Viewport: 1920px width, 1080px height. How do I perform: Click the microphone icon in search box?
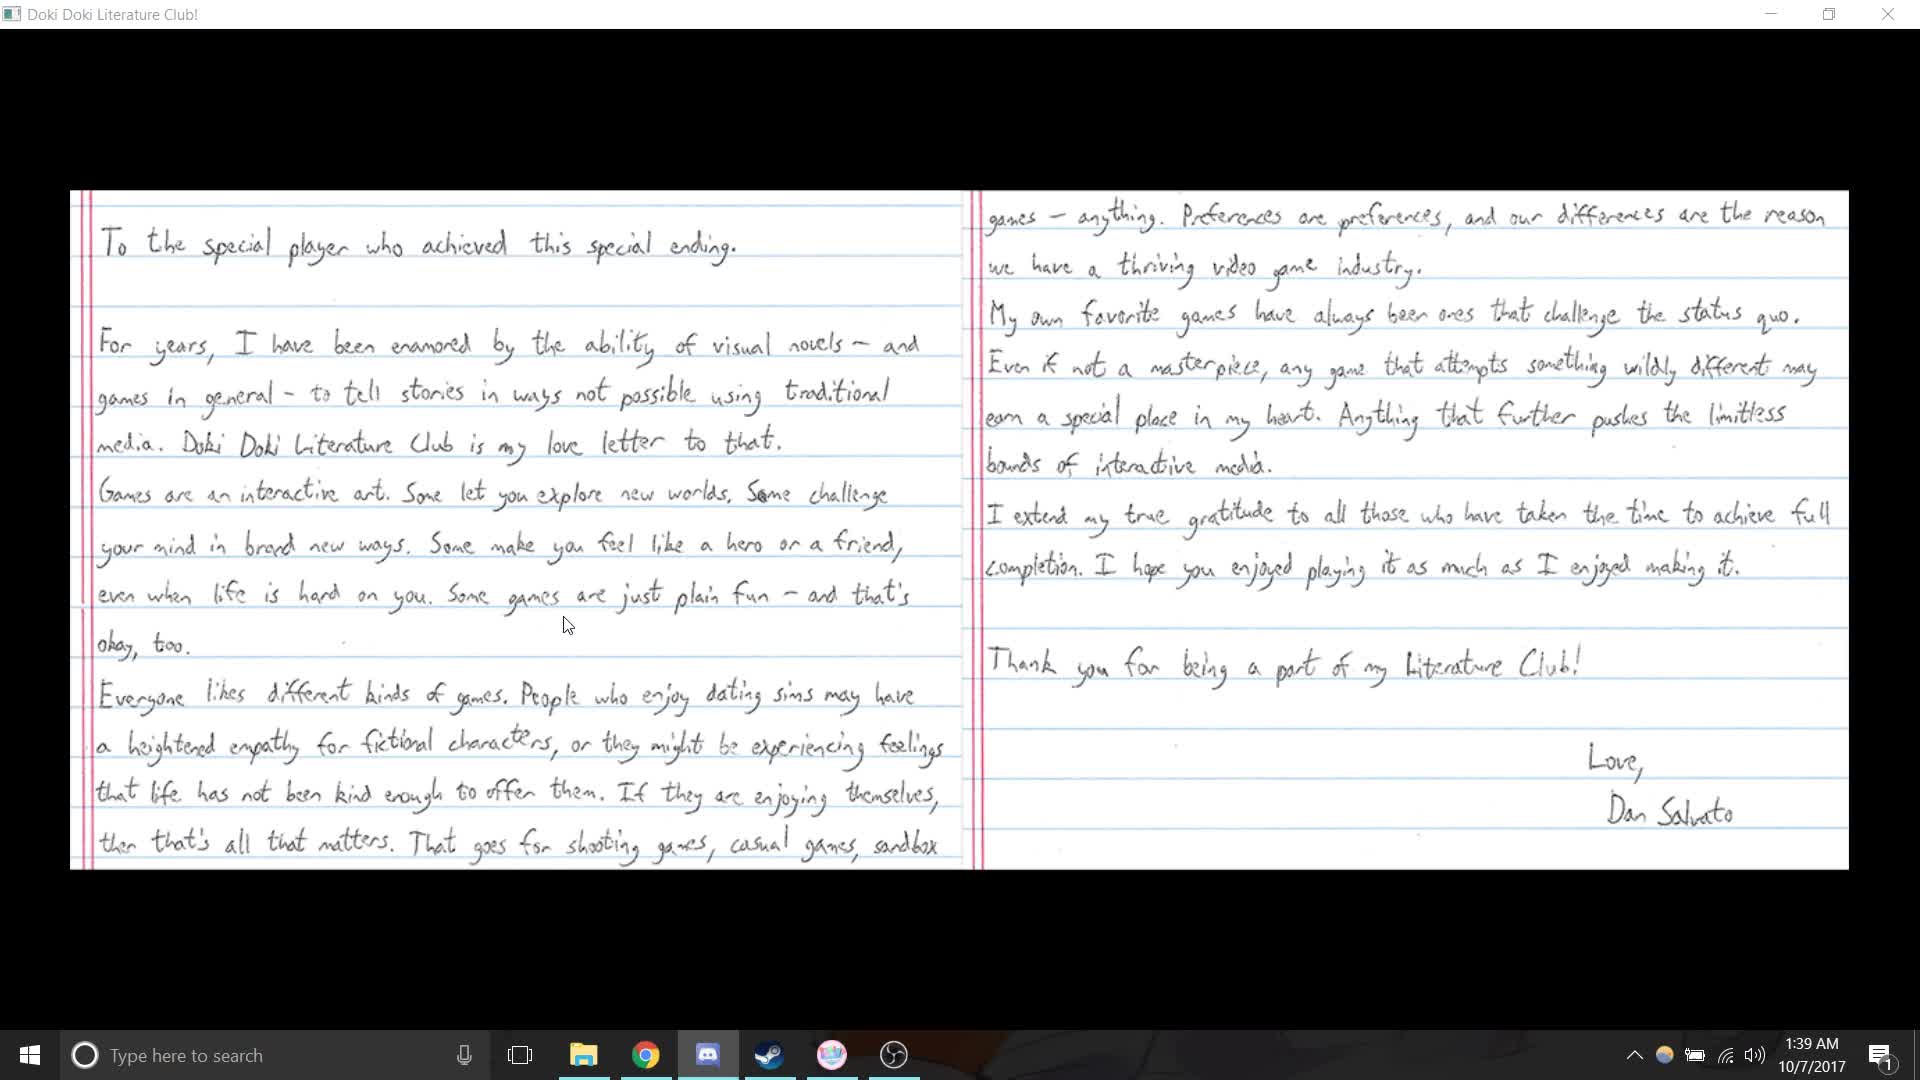coord(464,1055)
